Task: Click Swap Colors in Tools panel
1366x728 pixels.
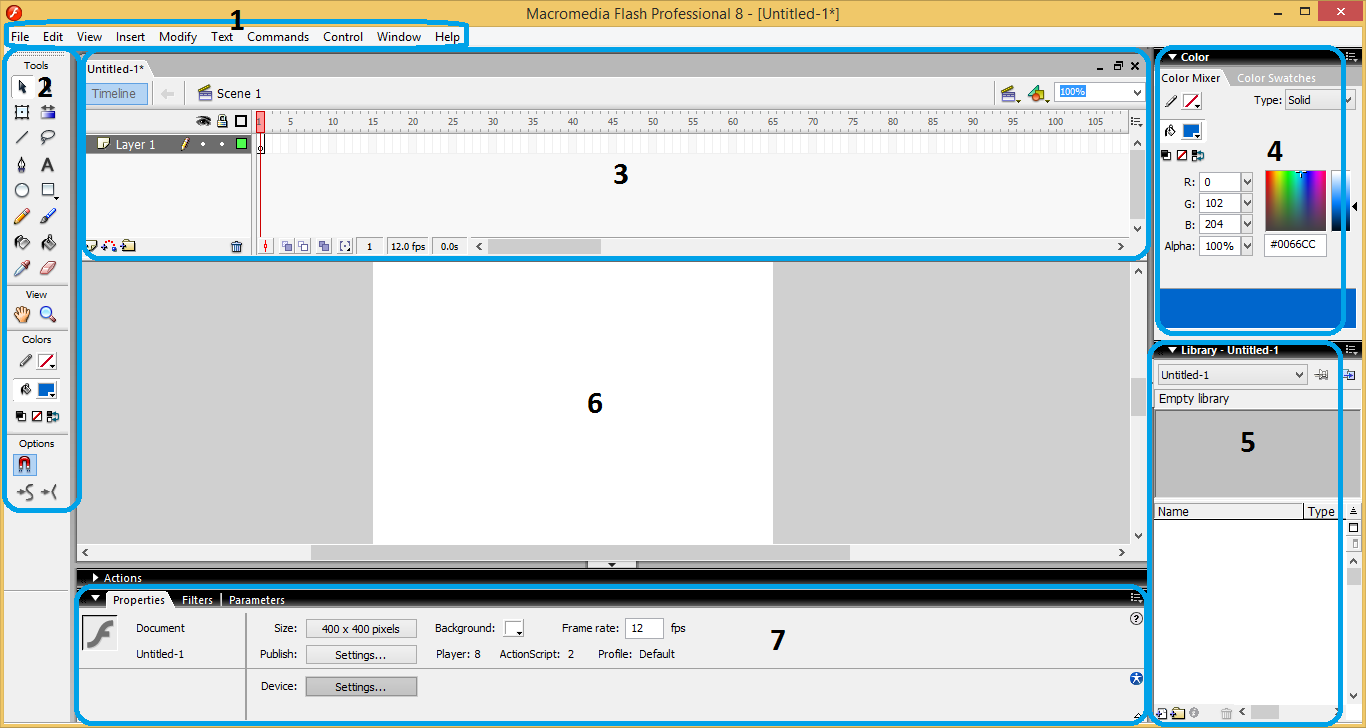Action: (x=53, y=416)
